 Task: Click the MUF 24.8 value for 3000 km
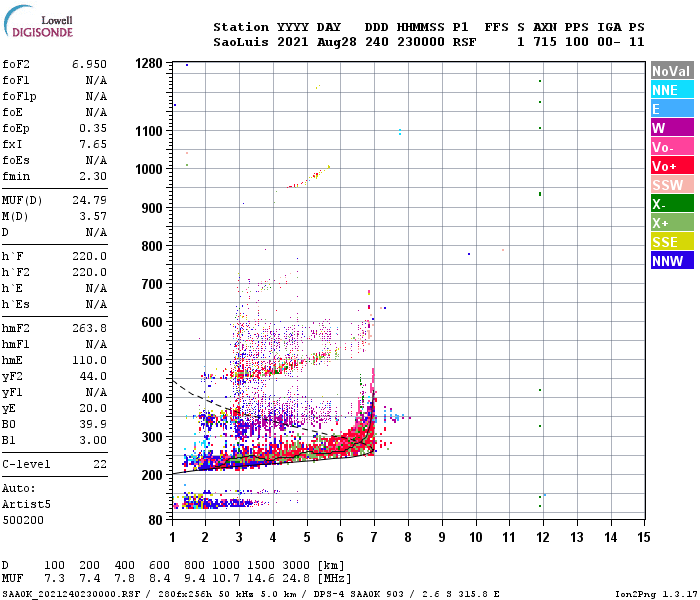(x=296, y=579)
